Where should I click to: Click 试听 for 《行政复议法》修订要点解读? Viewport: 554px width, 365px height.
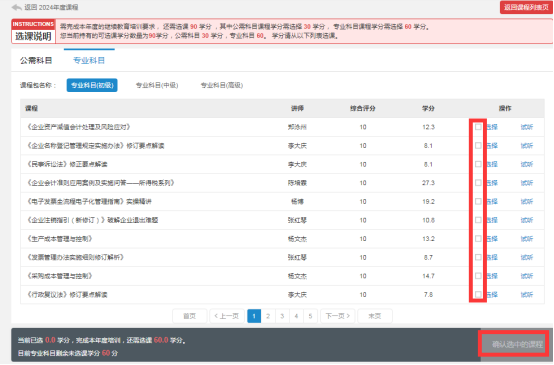(x=527, y=295)
